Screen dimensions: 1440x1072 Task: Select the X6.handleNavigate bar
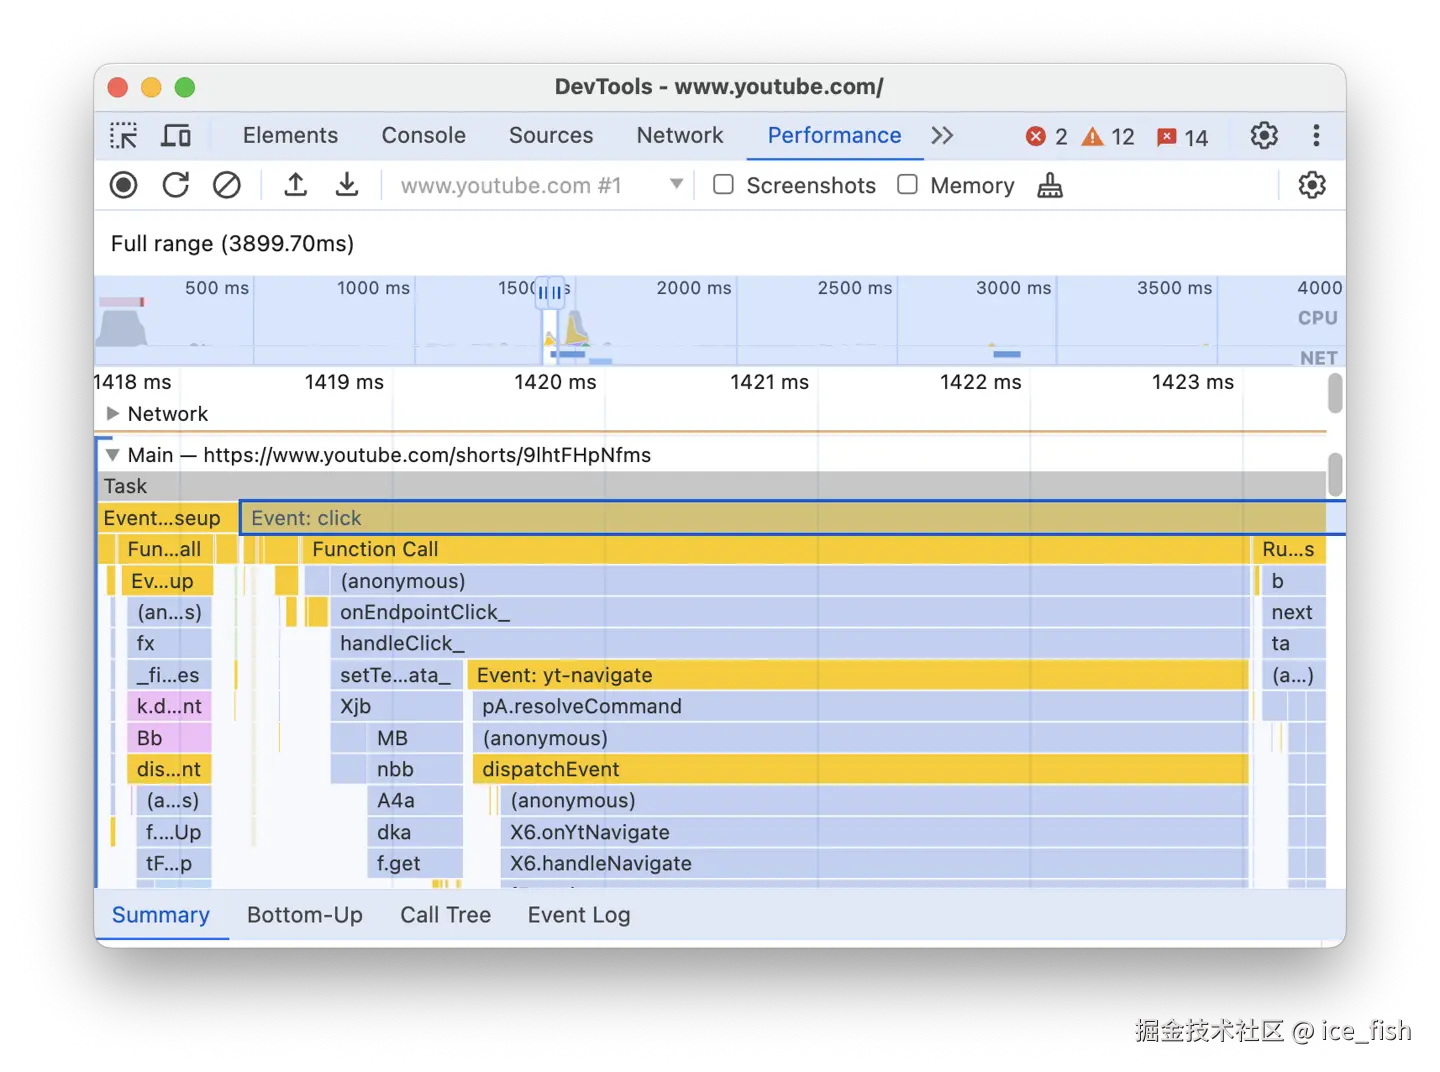[874, 863]
